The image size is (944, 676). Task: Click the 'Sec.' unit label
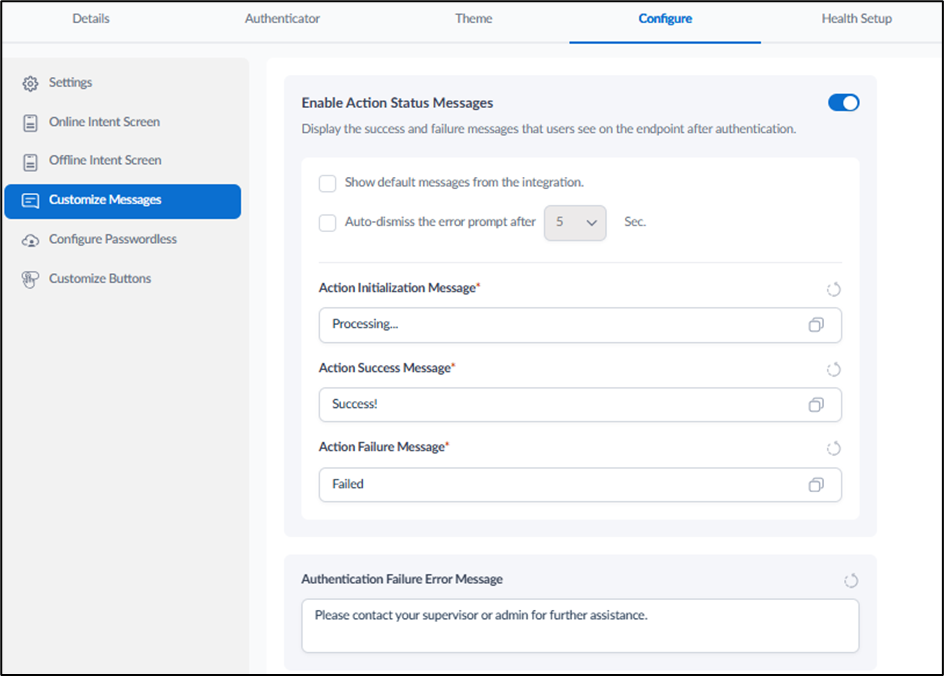tap(635, 222)
